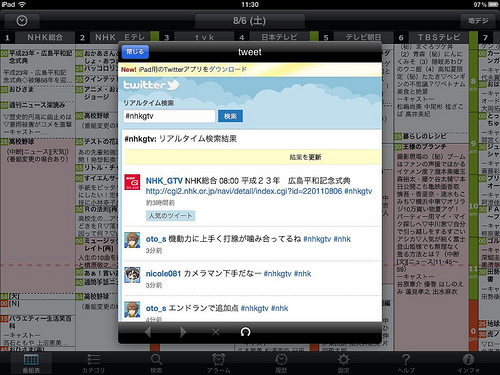Tap the Wi-Fi icon in status bar
This screenshot has height=375, width=500.
(22, 4)
